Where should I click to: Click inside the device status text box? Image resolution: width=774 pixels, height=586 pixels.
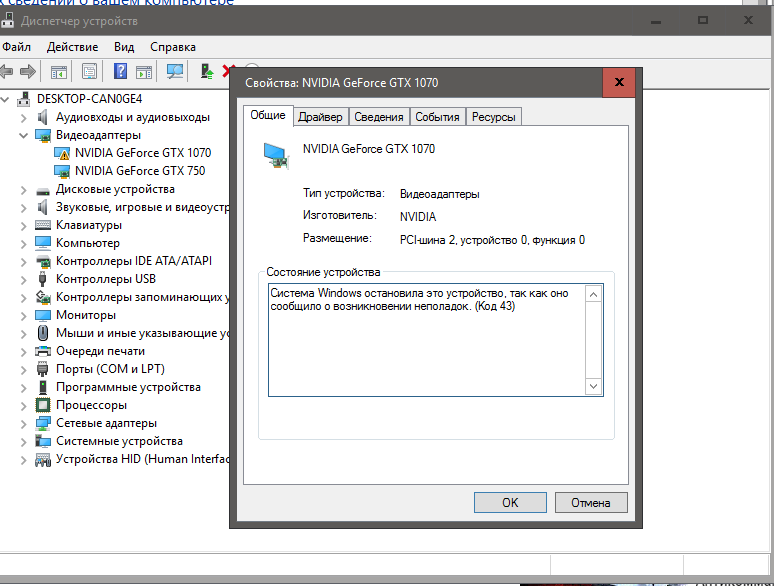tap(427, 340)
